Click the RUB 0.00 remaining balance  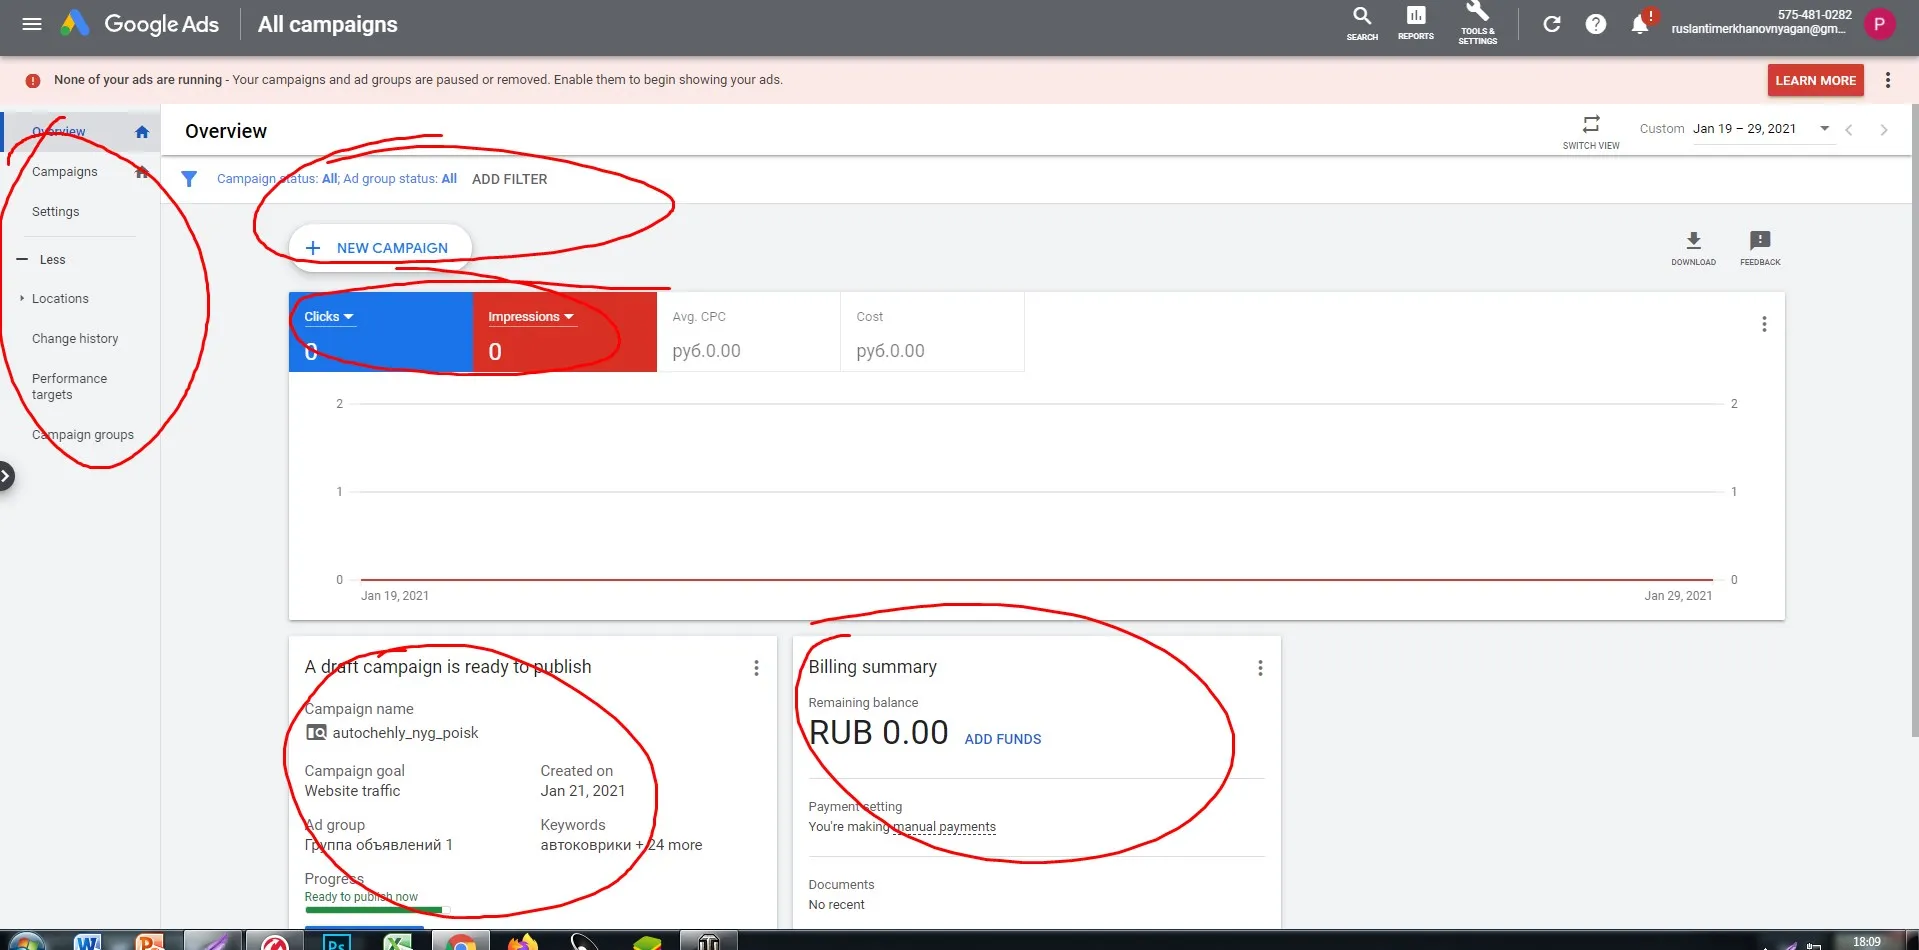coord(878,733)
